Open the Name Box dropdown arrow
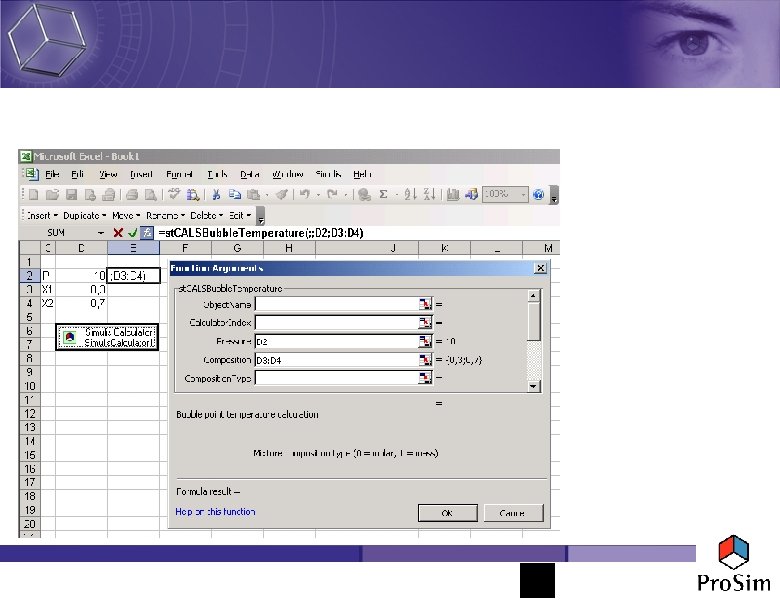The width and height of the screenshot is (780, 600). click(101, 233)
